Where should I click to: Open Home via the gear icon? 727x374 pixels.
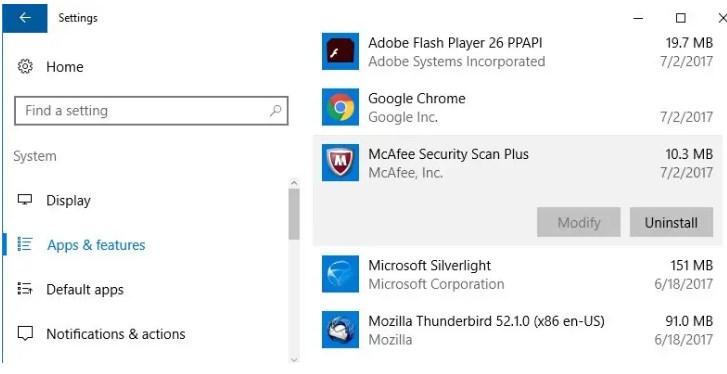point(25,67)
